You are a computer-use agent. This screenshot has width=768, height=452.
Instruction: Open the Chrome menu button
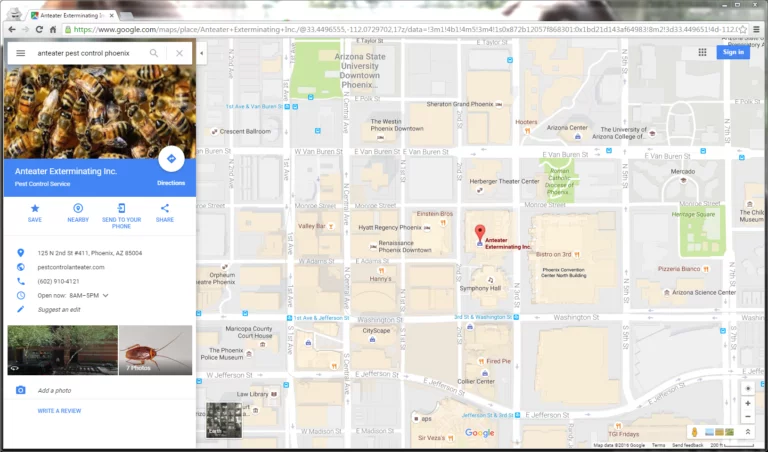757,29
